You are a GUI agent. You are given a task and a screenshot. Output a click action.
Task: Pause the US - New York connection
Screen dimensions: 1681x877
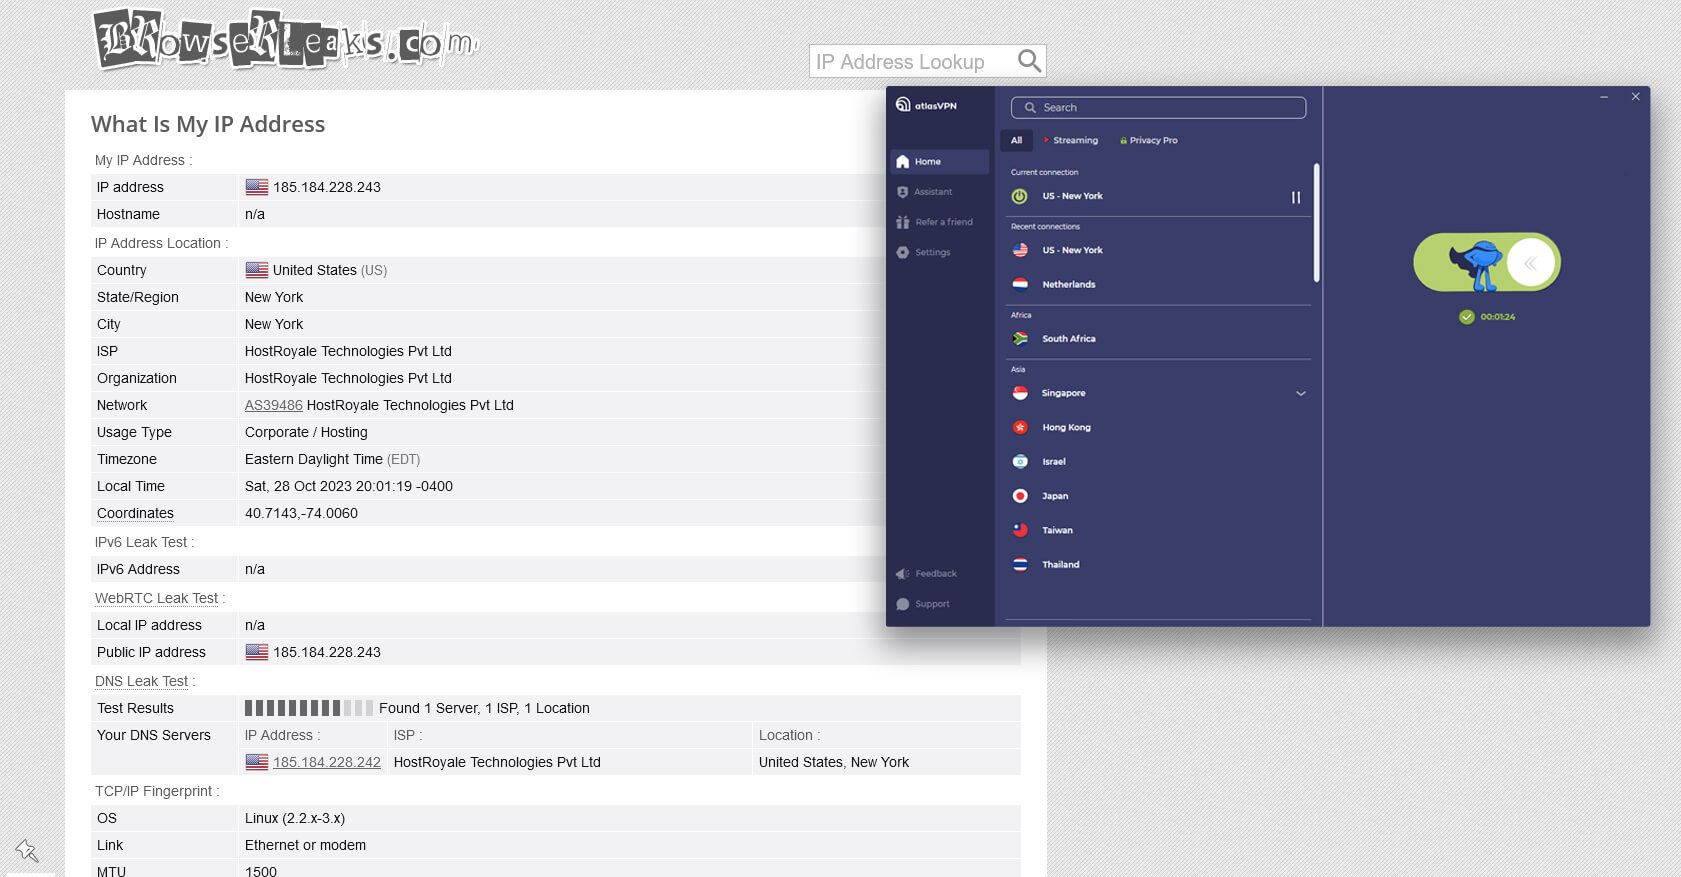pyautogui.click(x=1296, y=197)
